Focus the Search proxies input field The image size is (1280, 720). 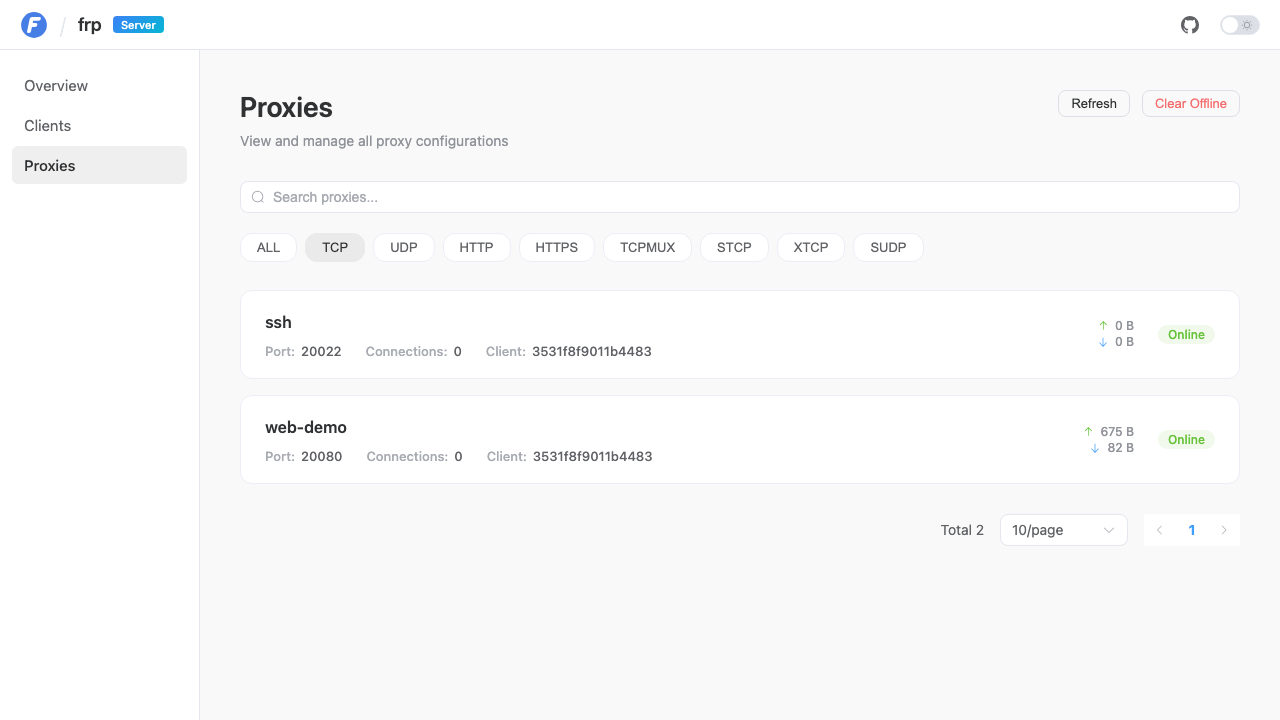click(740, 197)
